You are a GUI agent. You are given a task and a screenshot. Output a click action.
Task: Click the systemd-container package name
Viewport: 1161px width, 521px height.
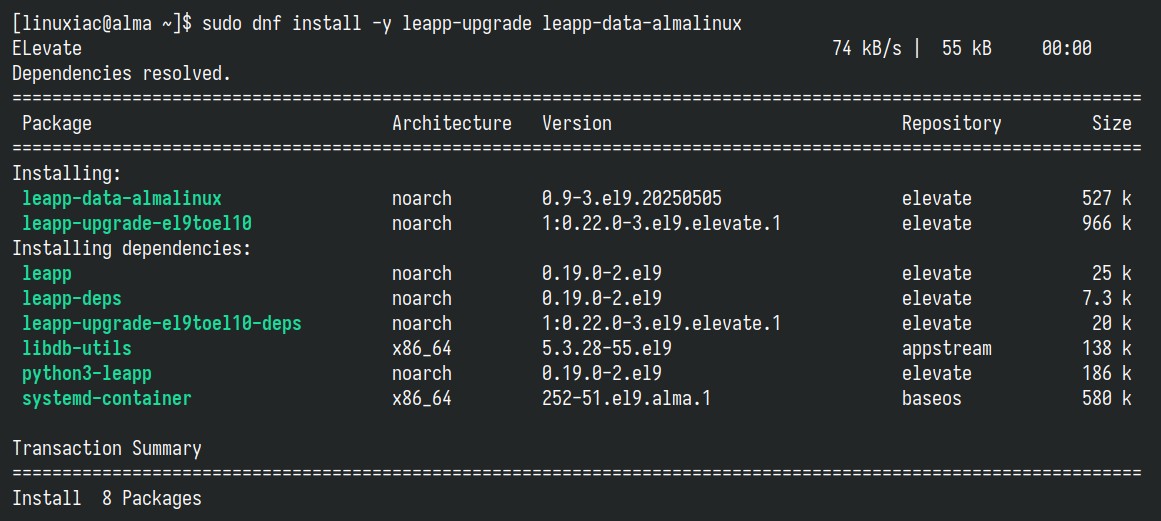[107, 398]
